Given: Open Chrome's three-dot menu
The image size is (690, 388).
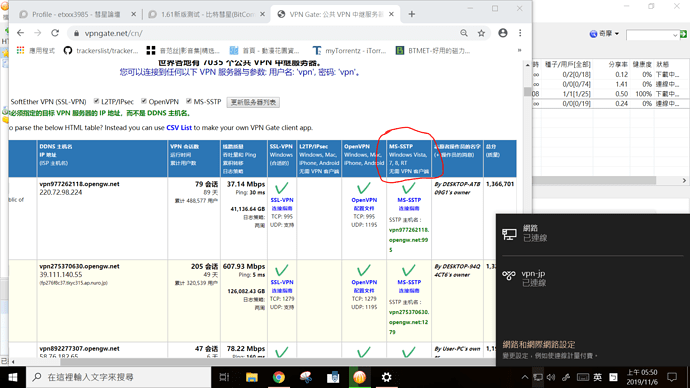Looking at the screenshot, I should [520, 33].
